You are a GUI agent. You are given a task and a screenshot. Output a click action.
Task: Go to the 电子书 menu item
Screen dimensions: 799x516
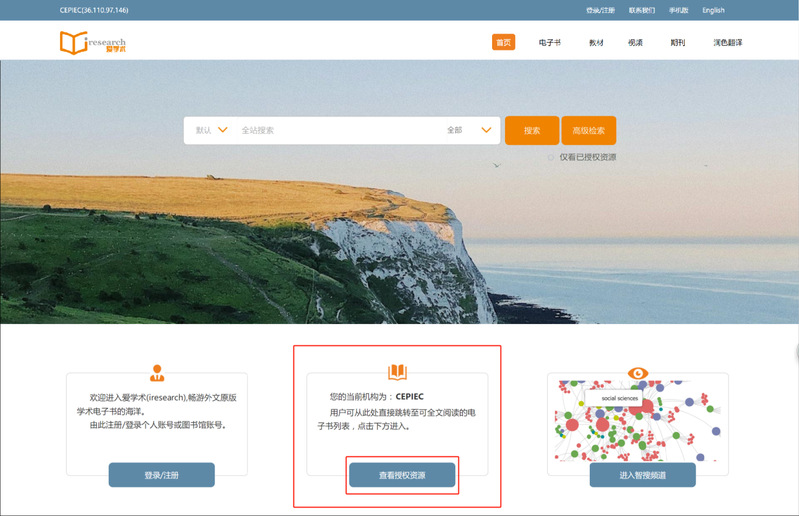pyautogui.click(x=549, y=43)
